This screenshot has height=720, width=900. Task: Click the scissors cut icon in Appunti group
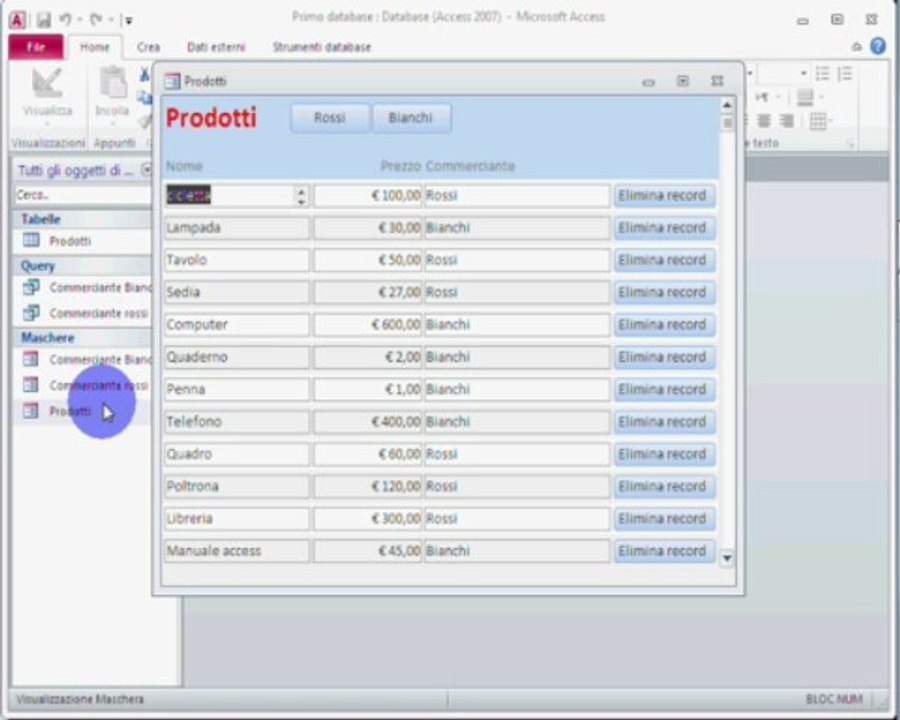pyautogui.click(x=145, y=74)
